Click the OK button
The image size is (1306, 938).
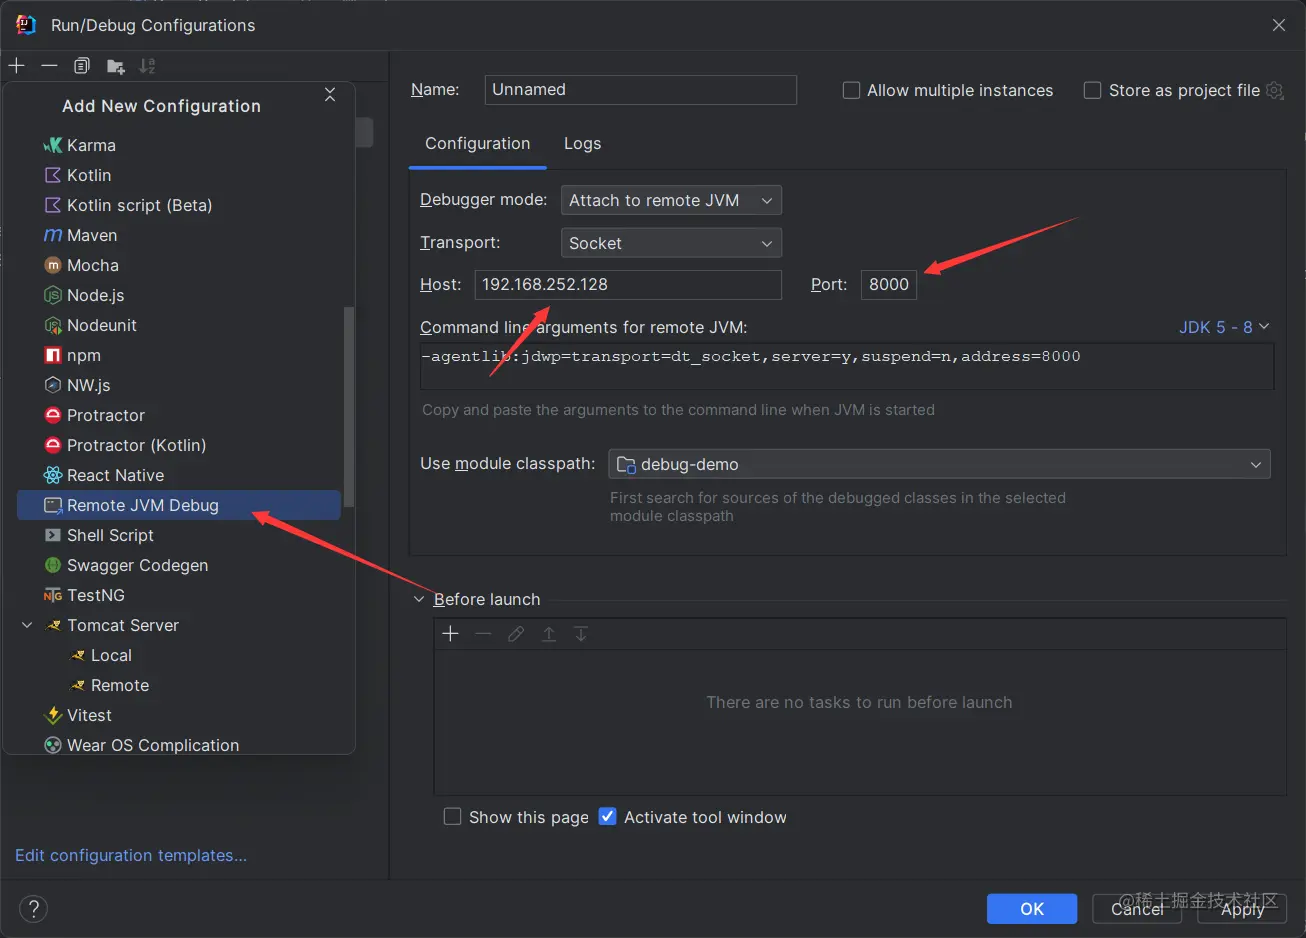[x=1032, y=909]
